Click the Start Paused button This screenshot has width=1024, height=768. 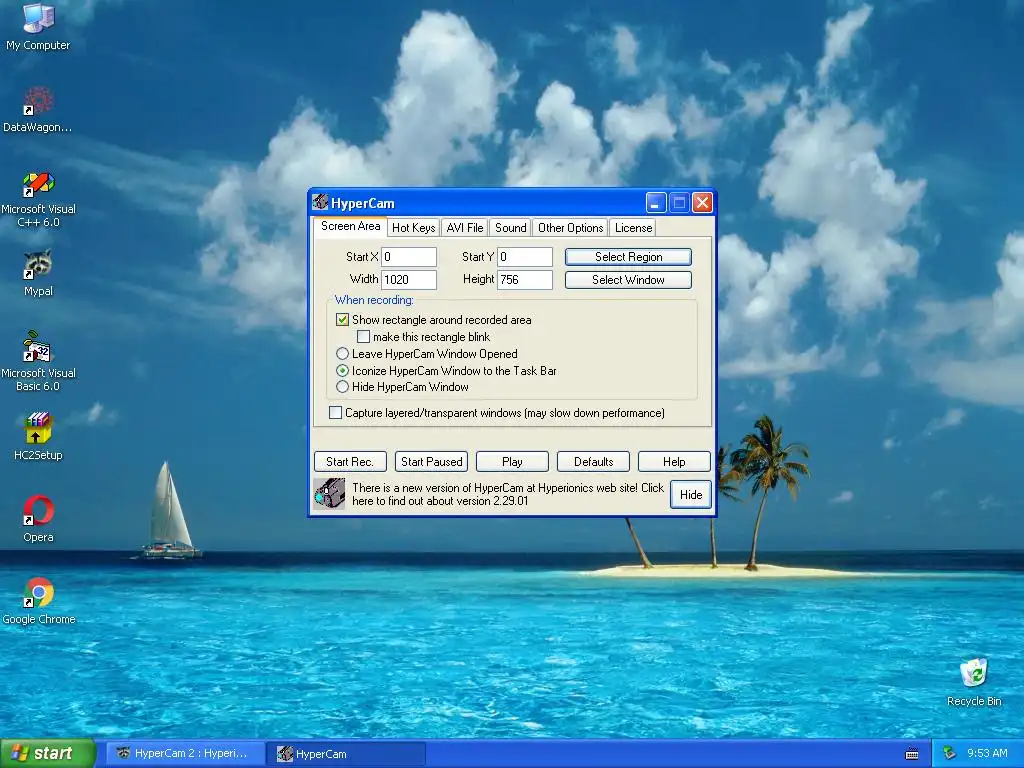[x=432, y=462]
